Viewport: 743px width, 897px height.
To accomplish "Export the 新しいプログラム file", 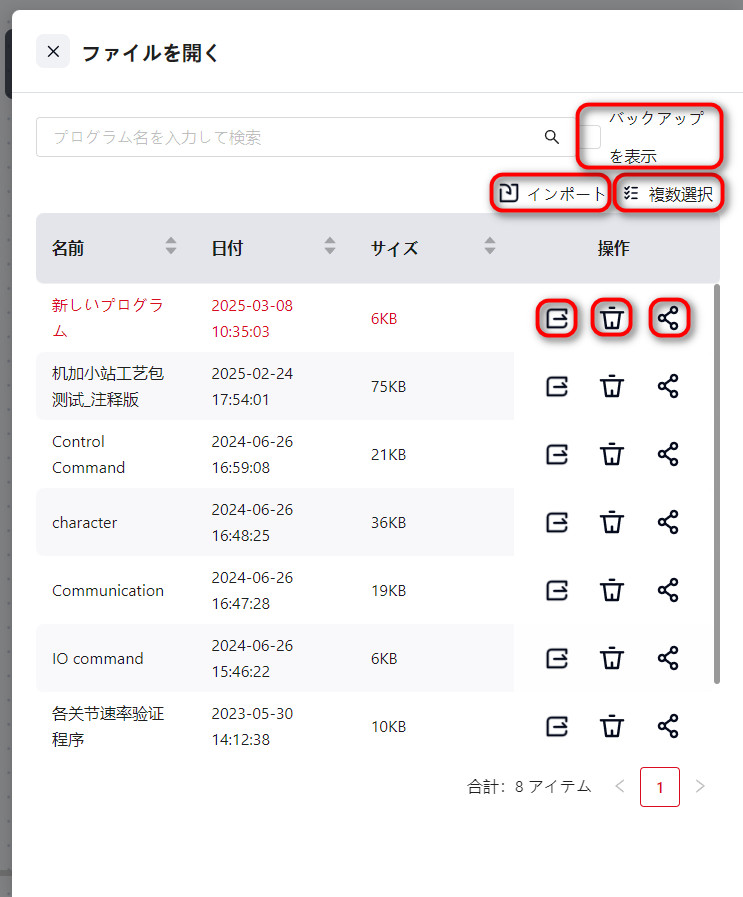I will 557,319.
